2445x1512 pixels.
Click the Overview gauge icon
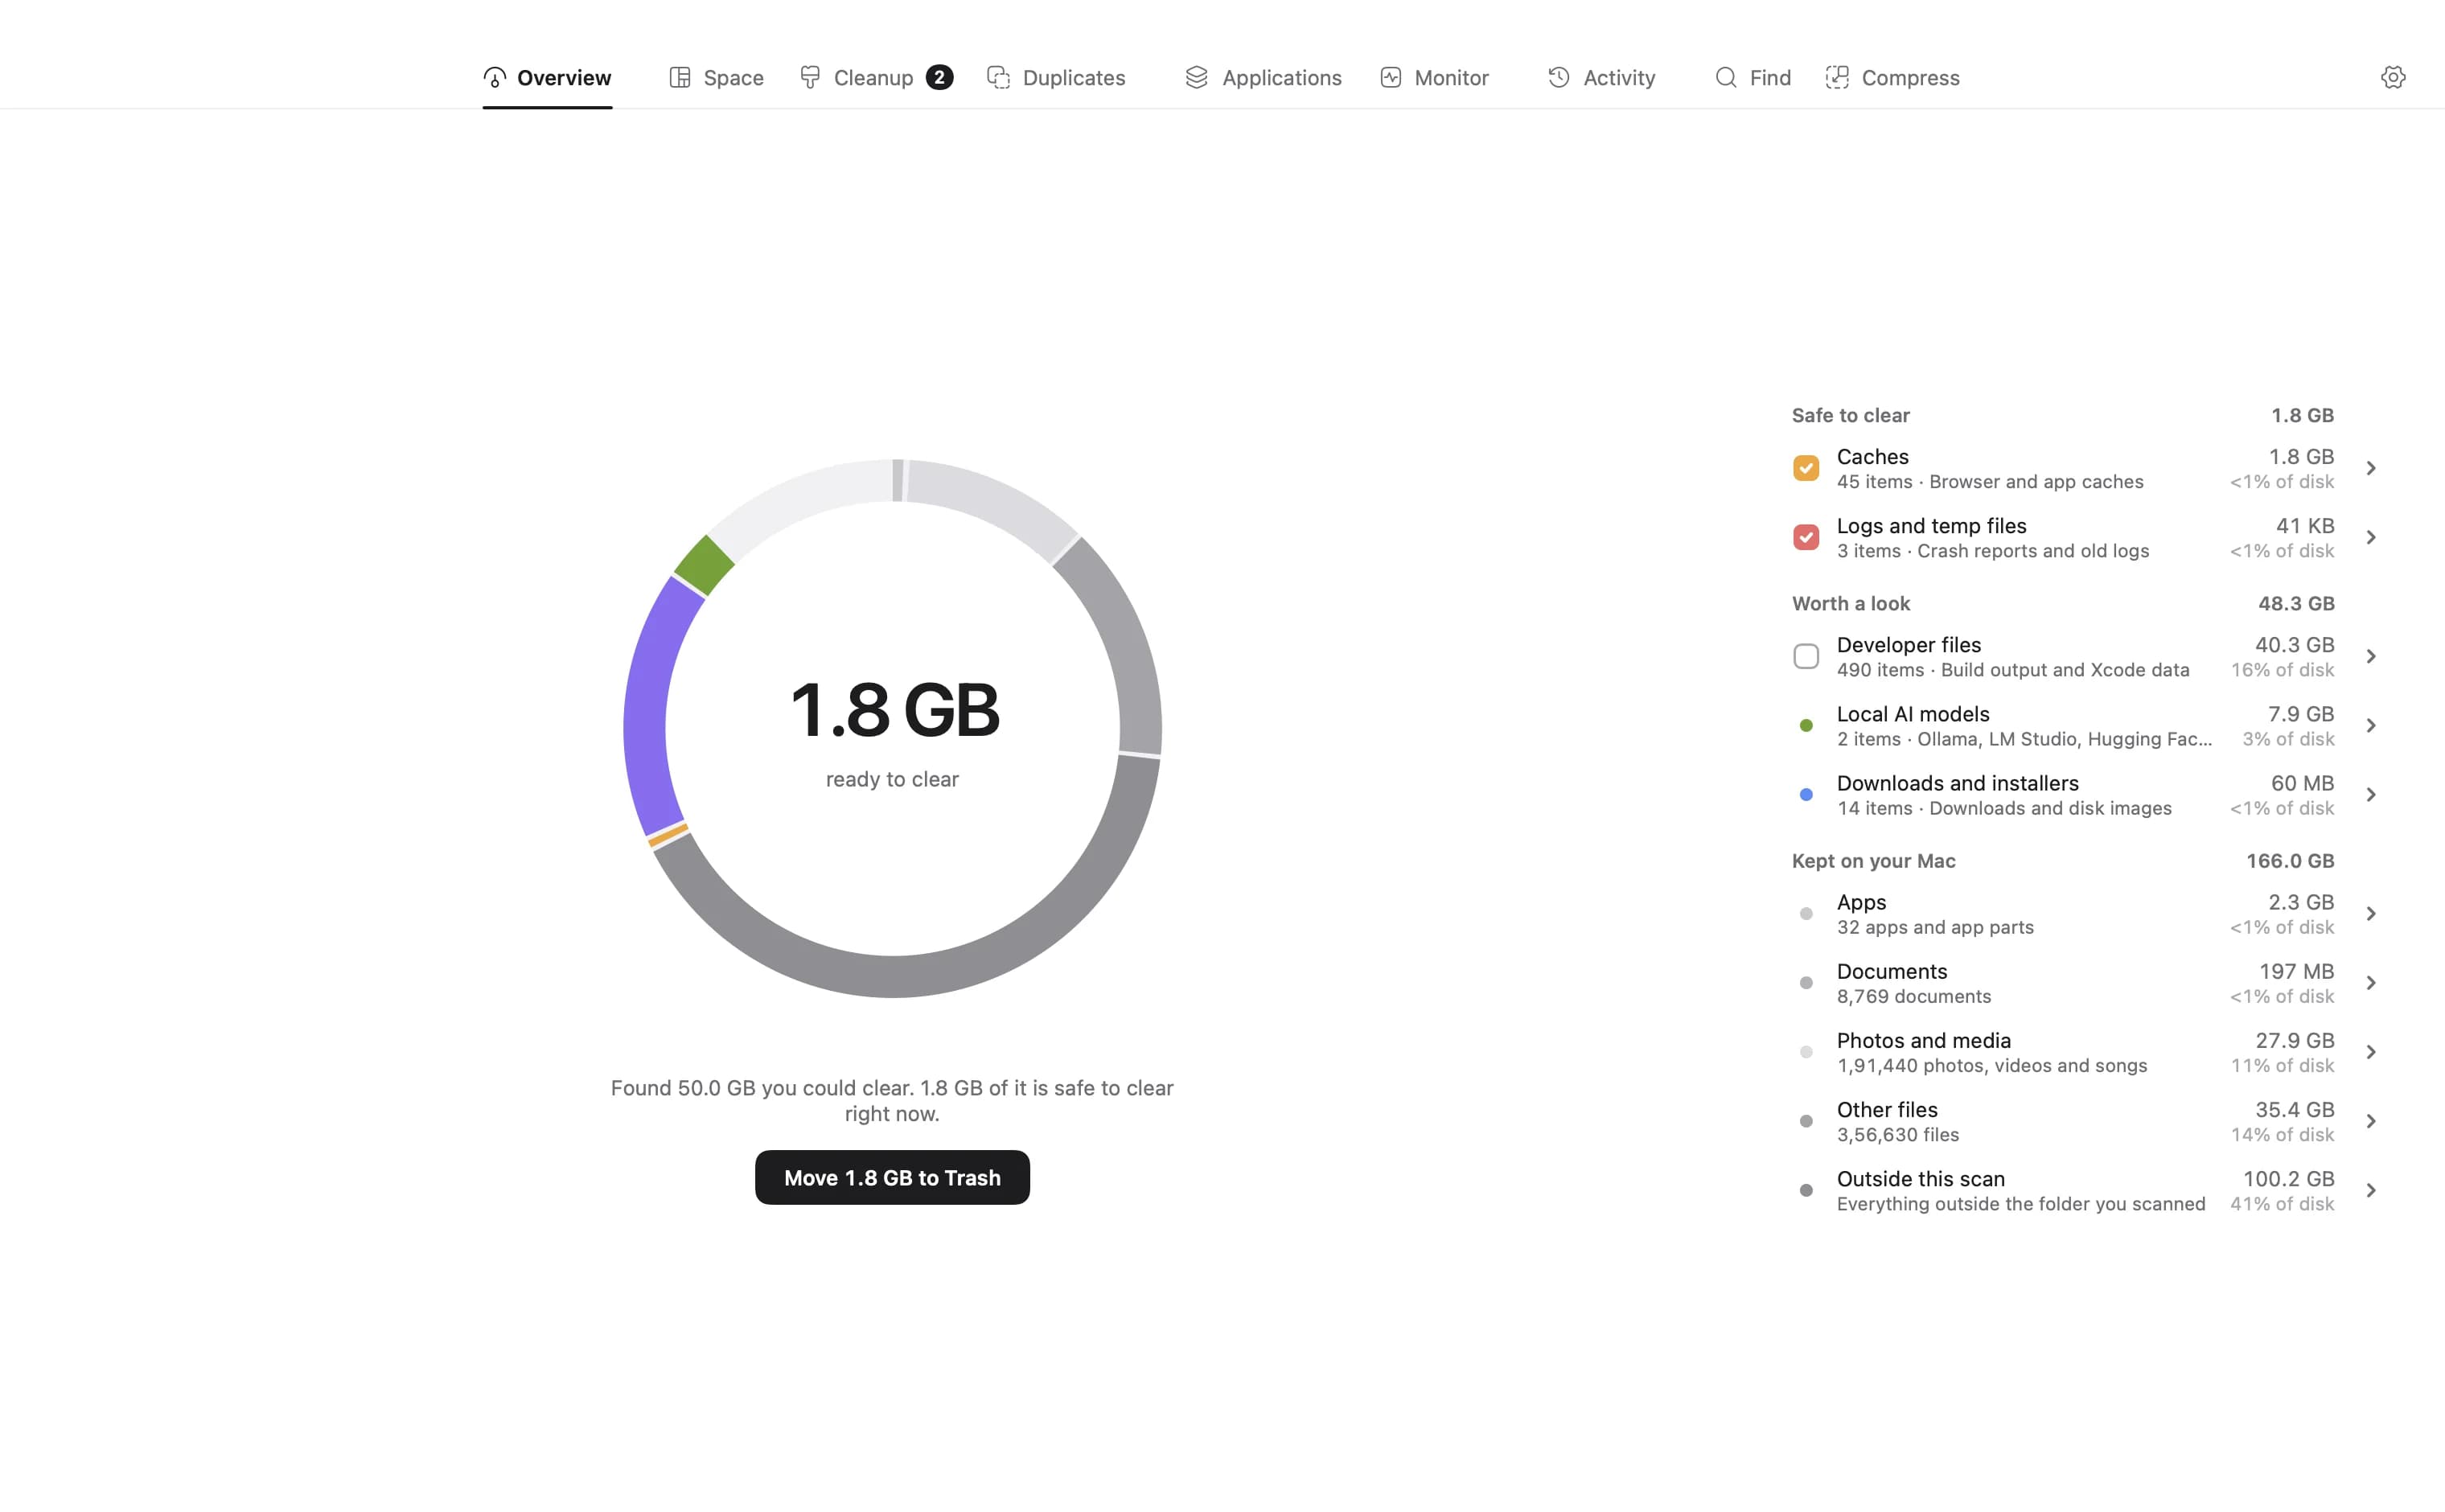pos(494,77)
